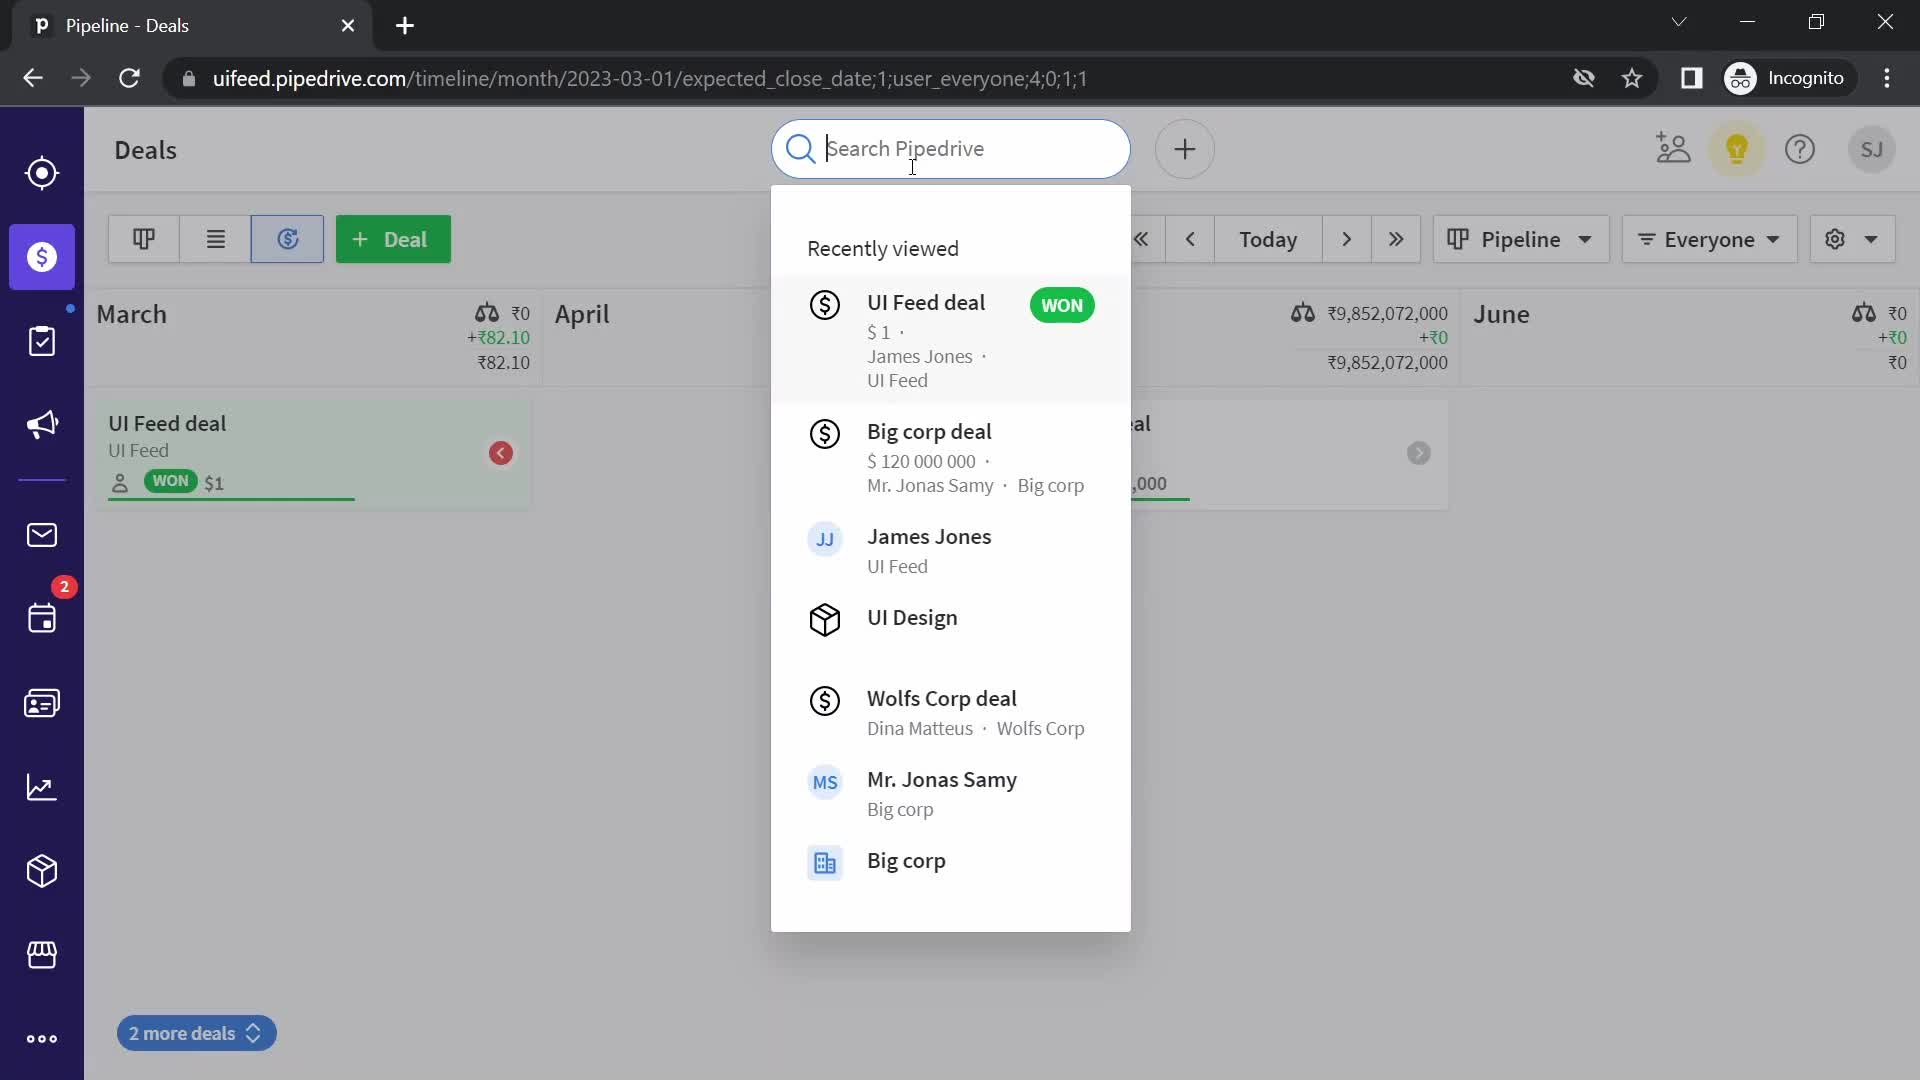Go to previous month arrow
This screenshot has width=1920, height=1080.
click(x=1190, y=239)
